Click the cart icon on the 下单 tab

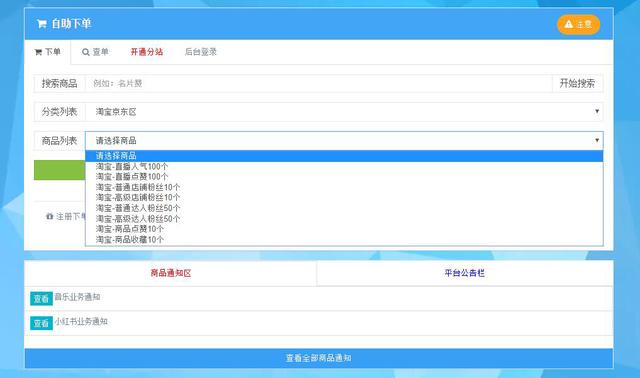pyautogui.click(x=38, y=52)
